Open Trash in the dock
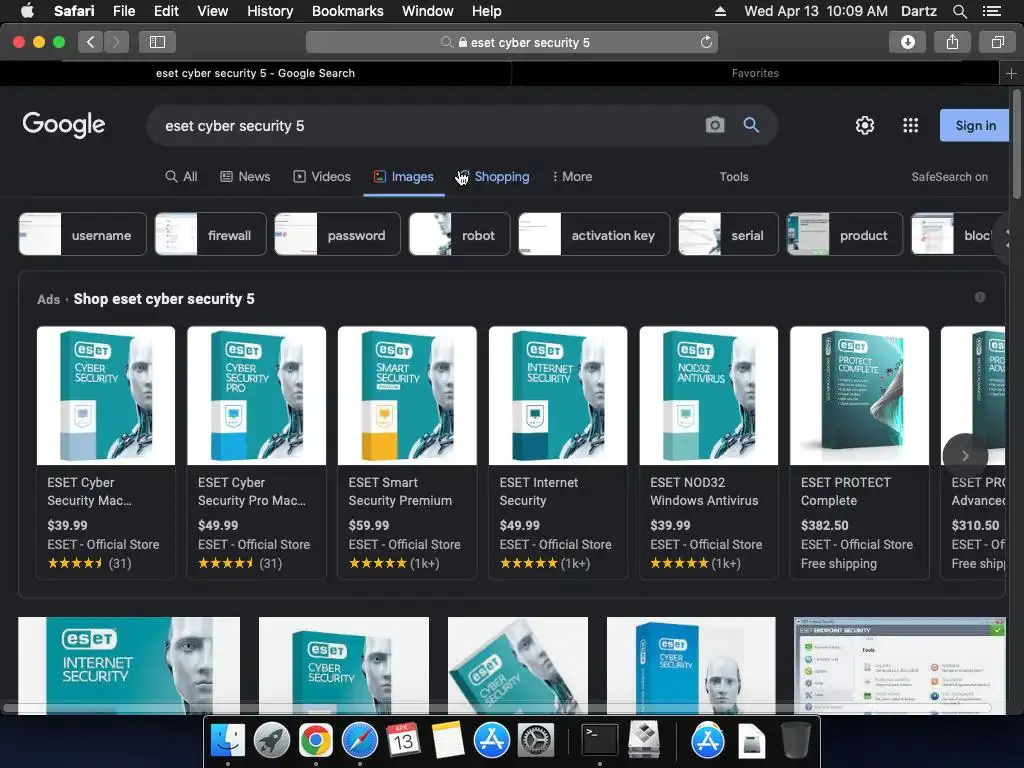Viewport: 1024px width, 768px height. point(795,741)
